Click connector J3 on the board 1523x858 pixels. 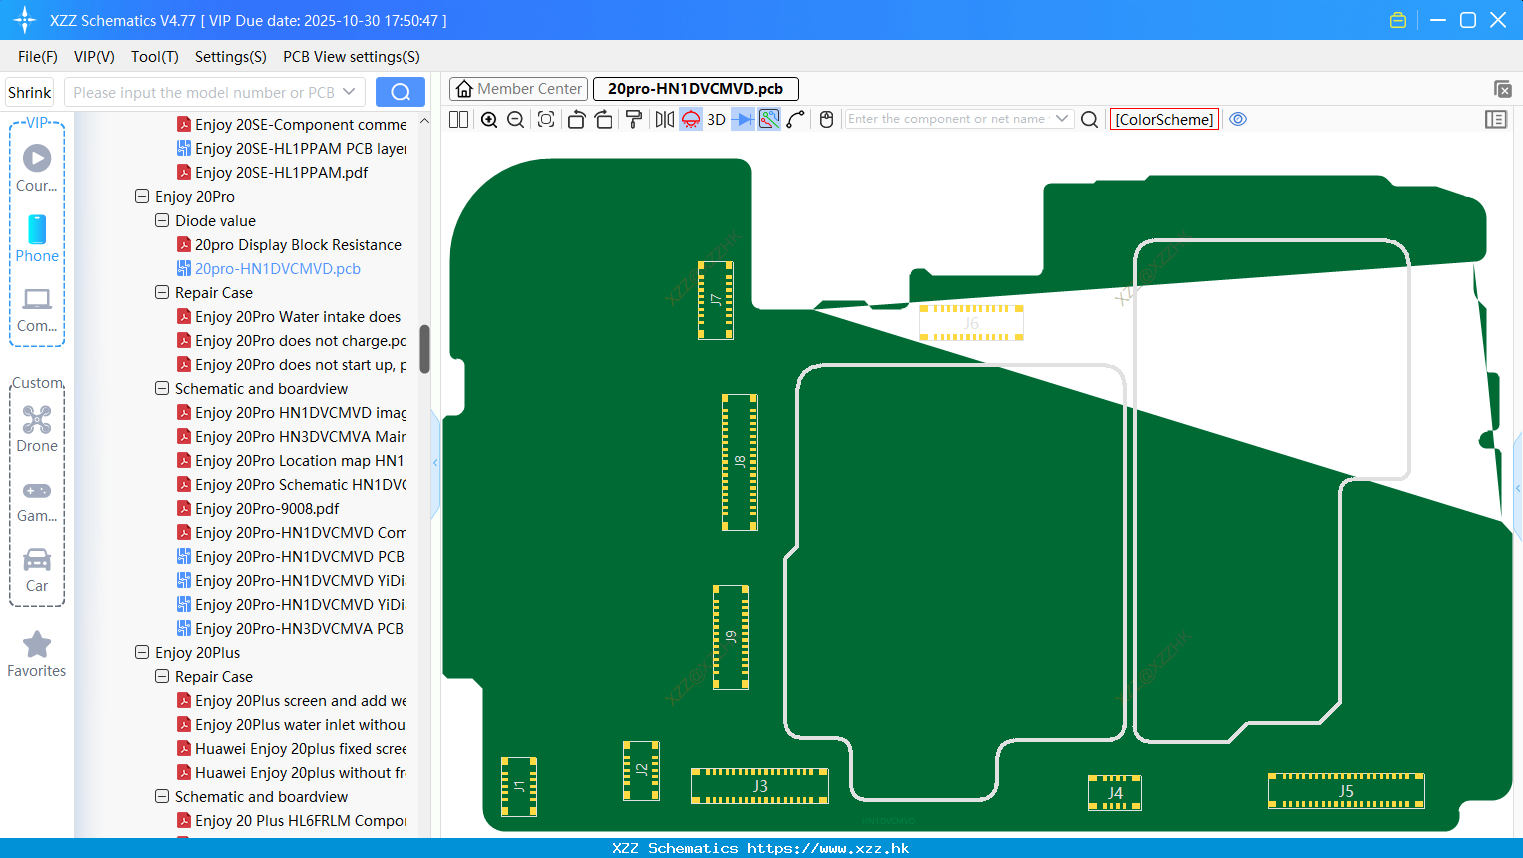coord(760,786)
